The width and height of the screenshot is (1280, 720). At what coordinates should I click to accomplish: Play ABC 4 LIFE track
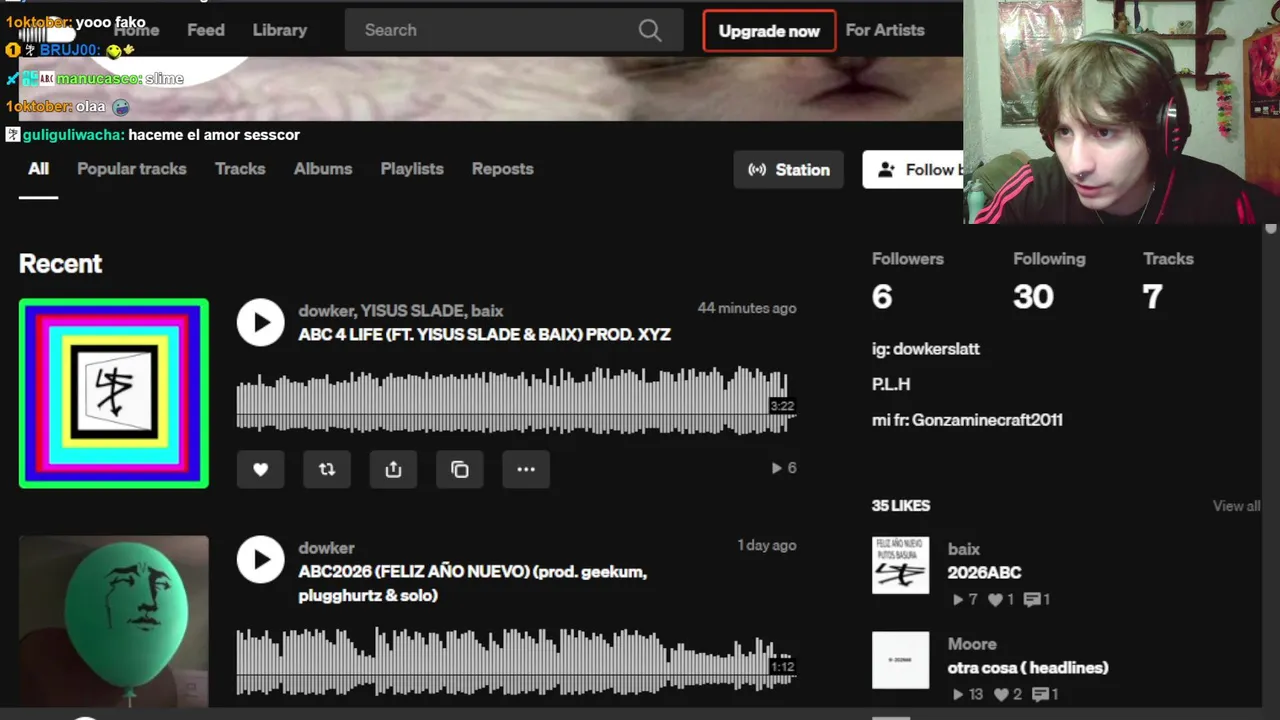pos(261,323)
